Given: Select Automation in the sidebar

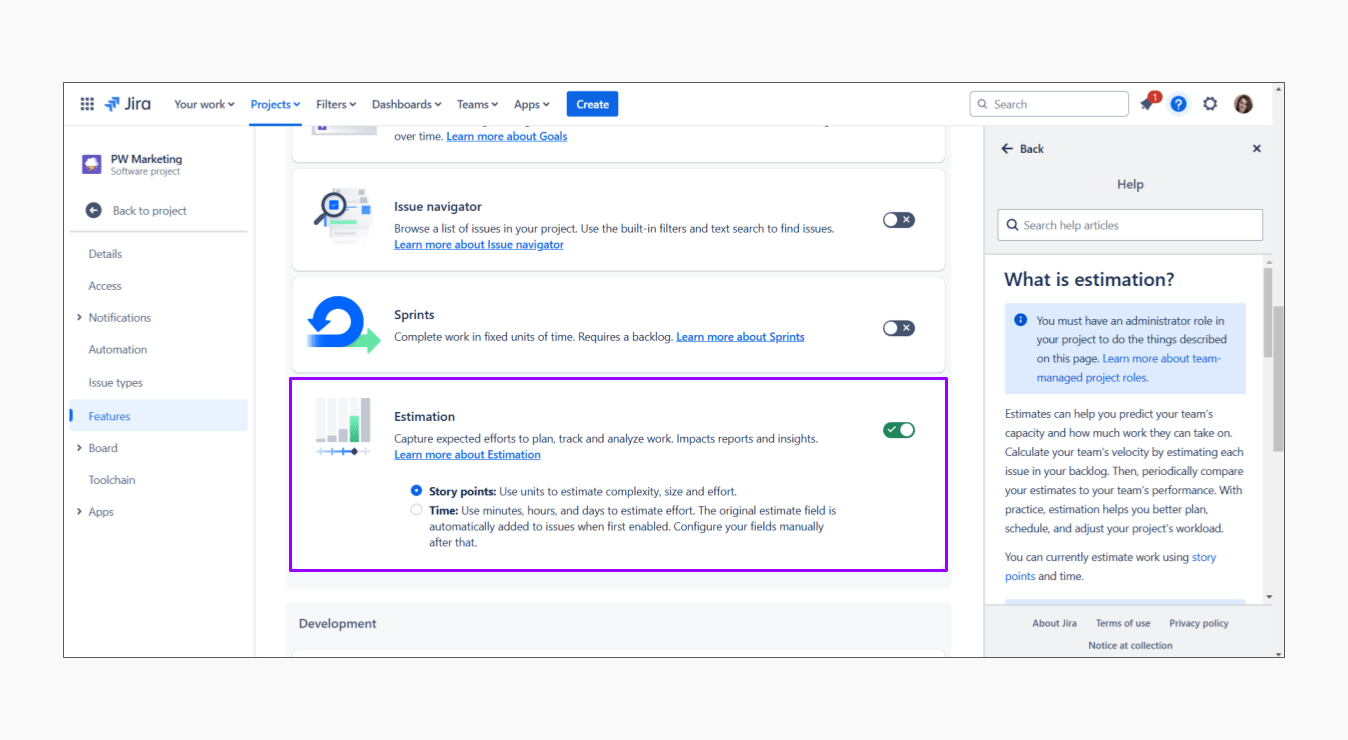Looking at the screenshot, I should (117, 350).
